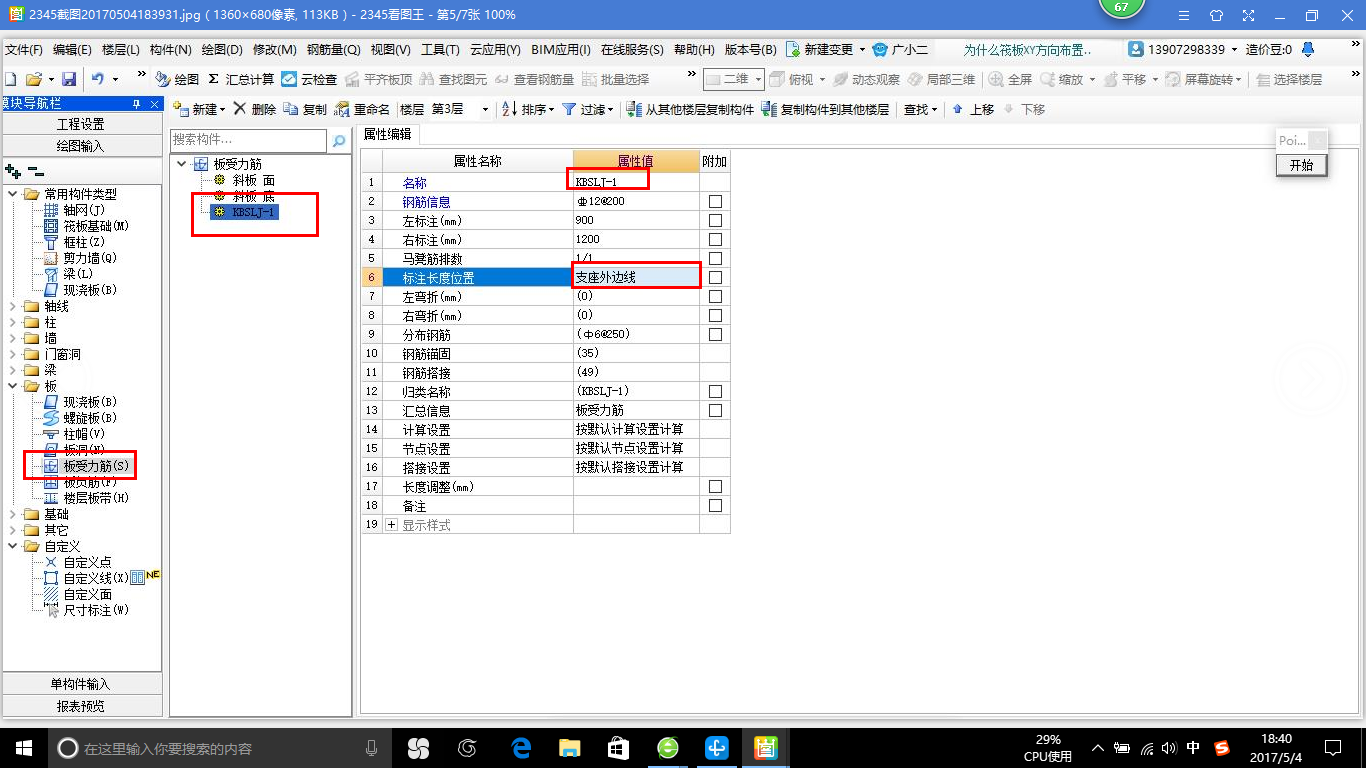Tick 附加 checkbox for 备注 row
Viewport: 1366px width, 768px height.
[x=715, y=505]
